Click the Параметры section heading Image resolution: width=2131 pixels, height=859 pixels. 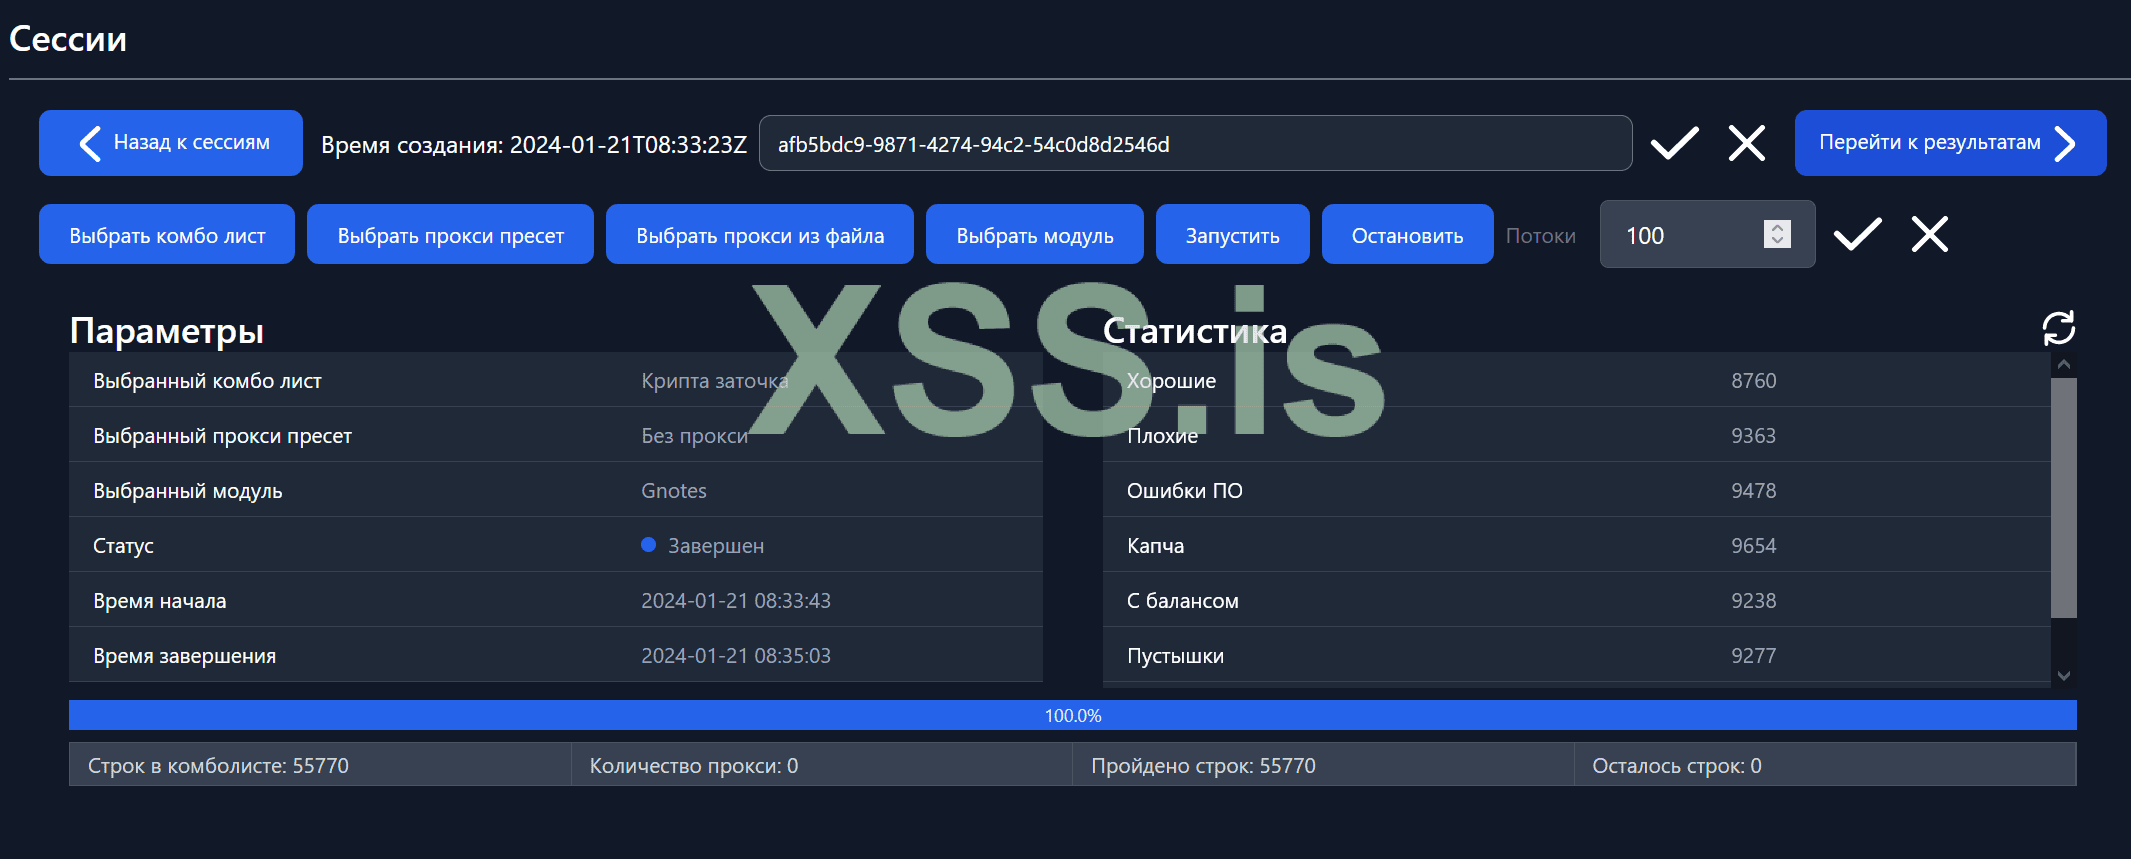pos(167,331)
